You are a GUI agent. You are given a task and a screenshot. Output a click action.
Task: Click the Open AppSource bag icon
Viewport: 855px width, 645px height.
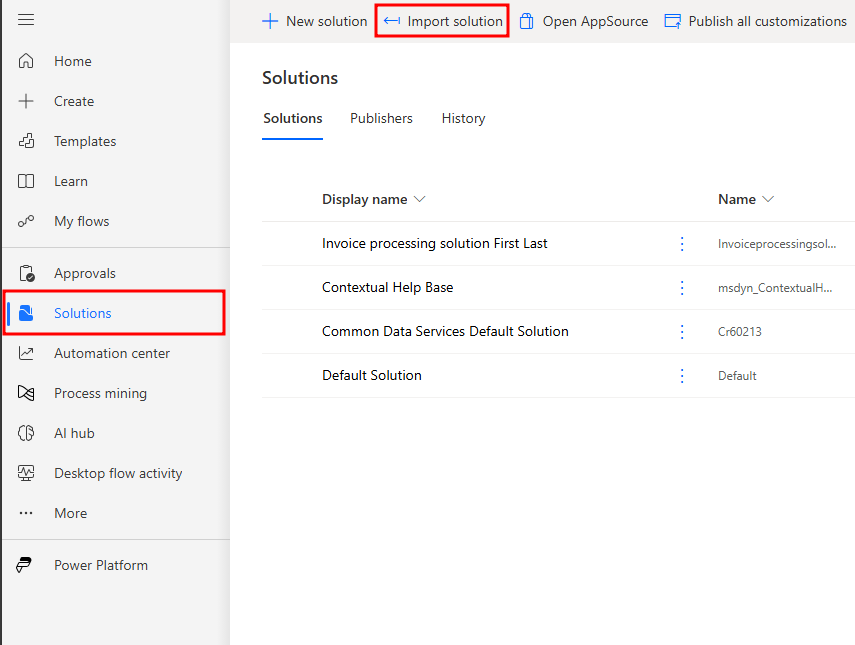click(526, 21)
